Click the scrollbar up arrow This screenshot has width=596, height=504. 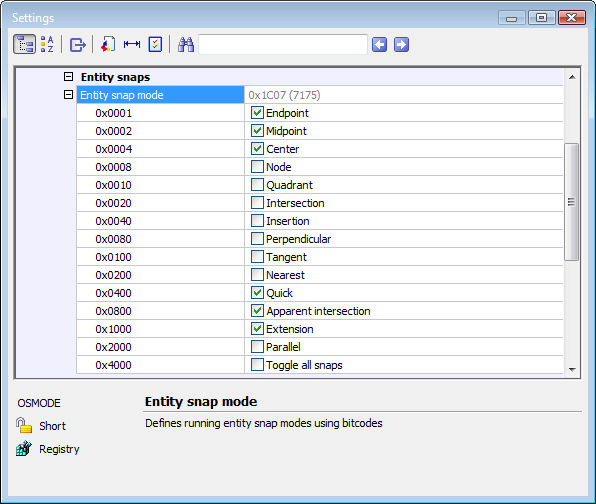tap(572, 77)
